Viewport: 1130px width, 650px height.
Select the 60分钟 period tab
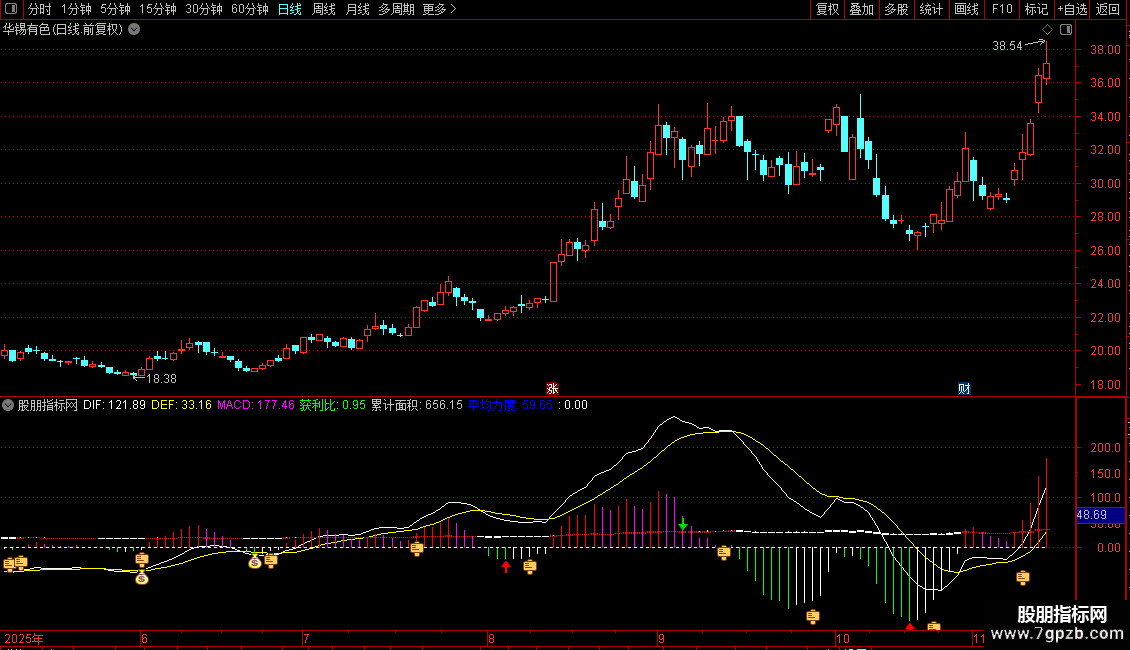pyautogui.click(x=249, y=9)
